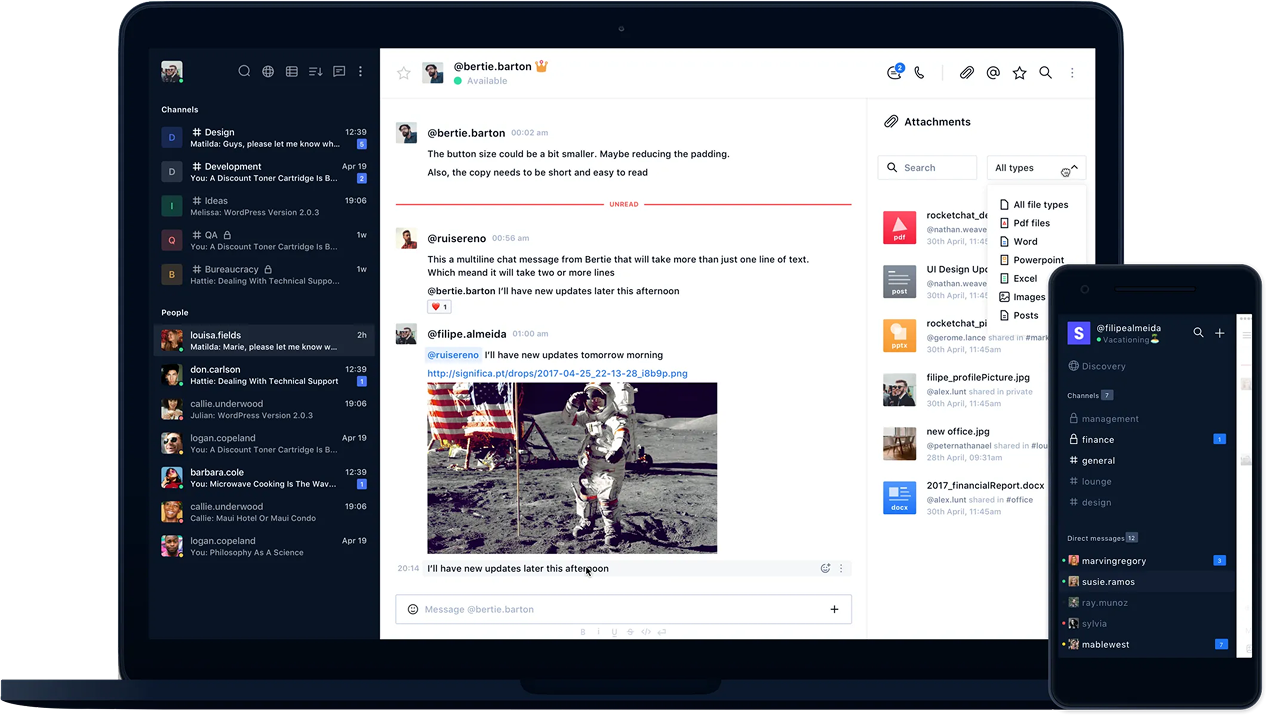Open starred messages with the star icon
1267x716 pixels.
click(x=1019, y=72)
